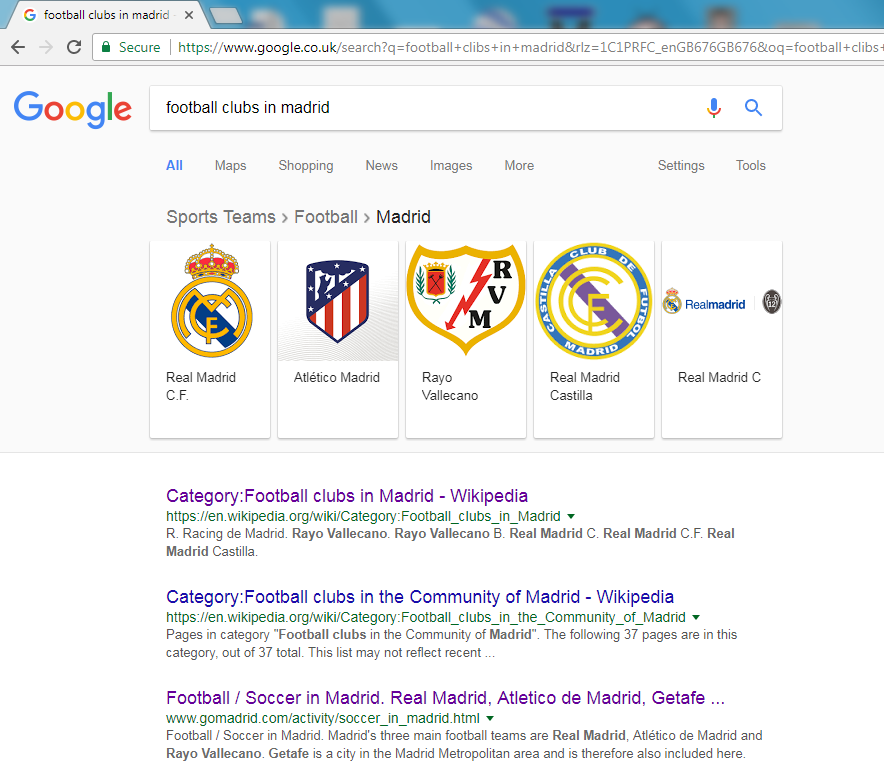
Task: Click the Real Madrid C card image
Action: pos(722,303)
